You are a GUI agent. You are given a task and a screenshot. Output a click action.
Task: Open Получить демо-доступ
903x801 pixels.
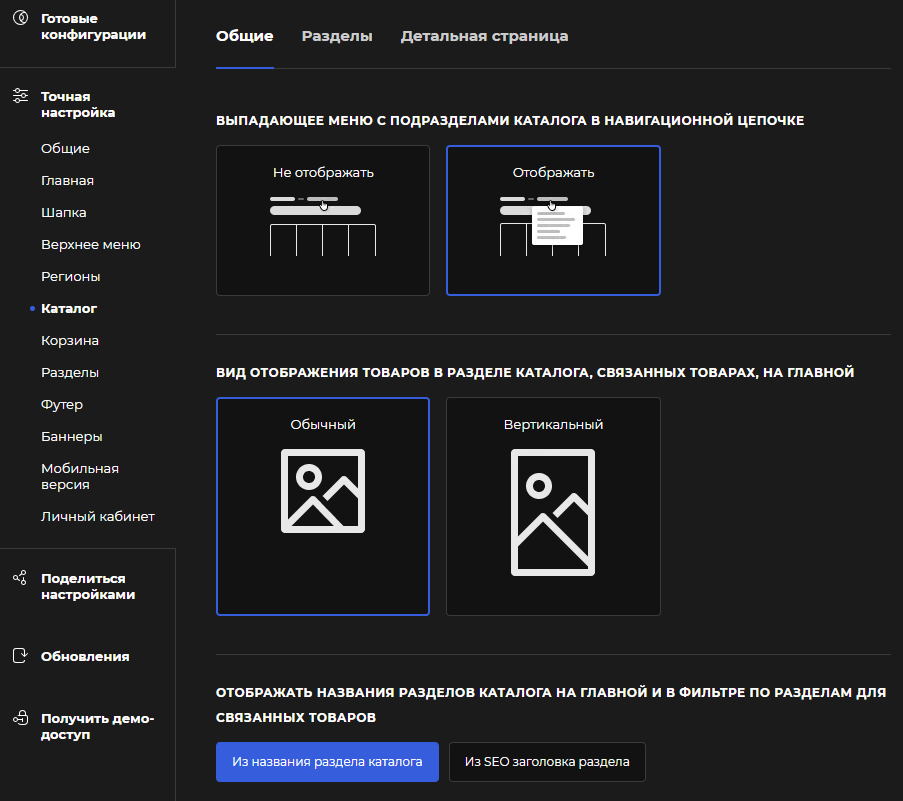(97, 726)
